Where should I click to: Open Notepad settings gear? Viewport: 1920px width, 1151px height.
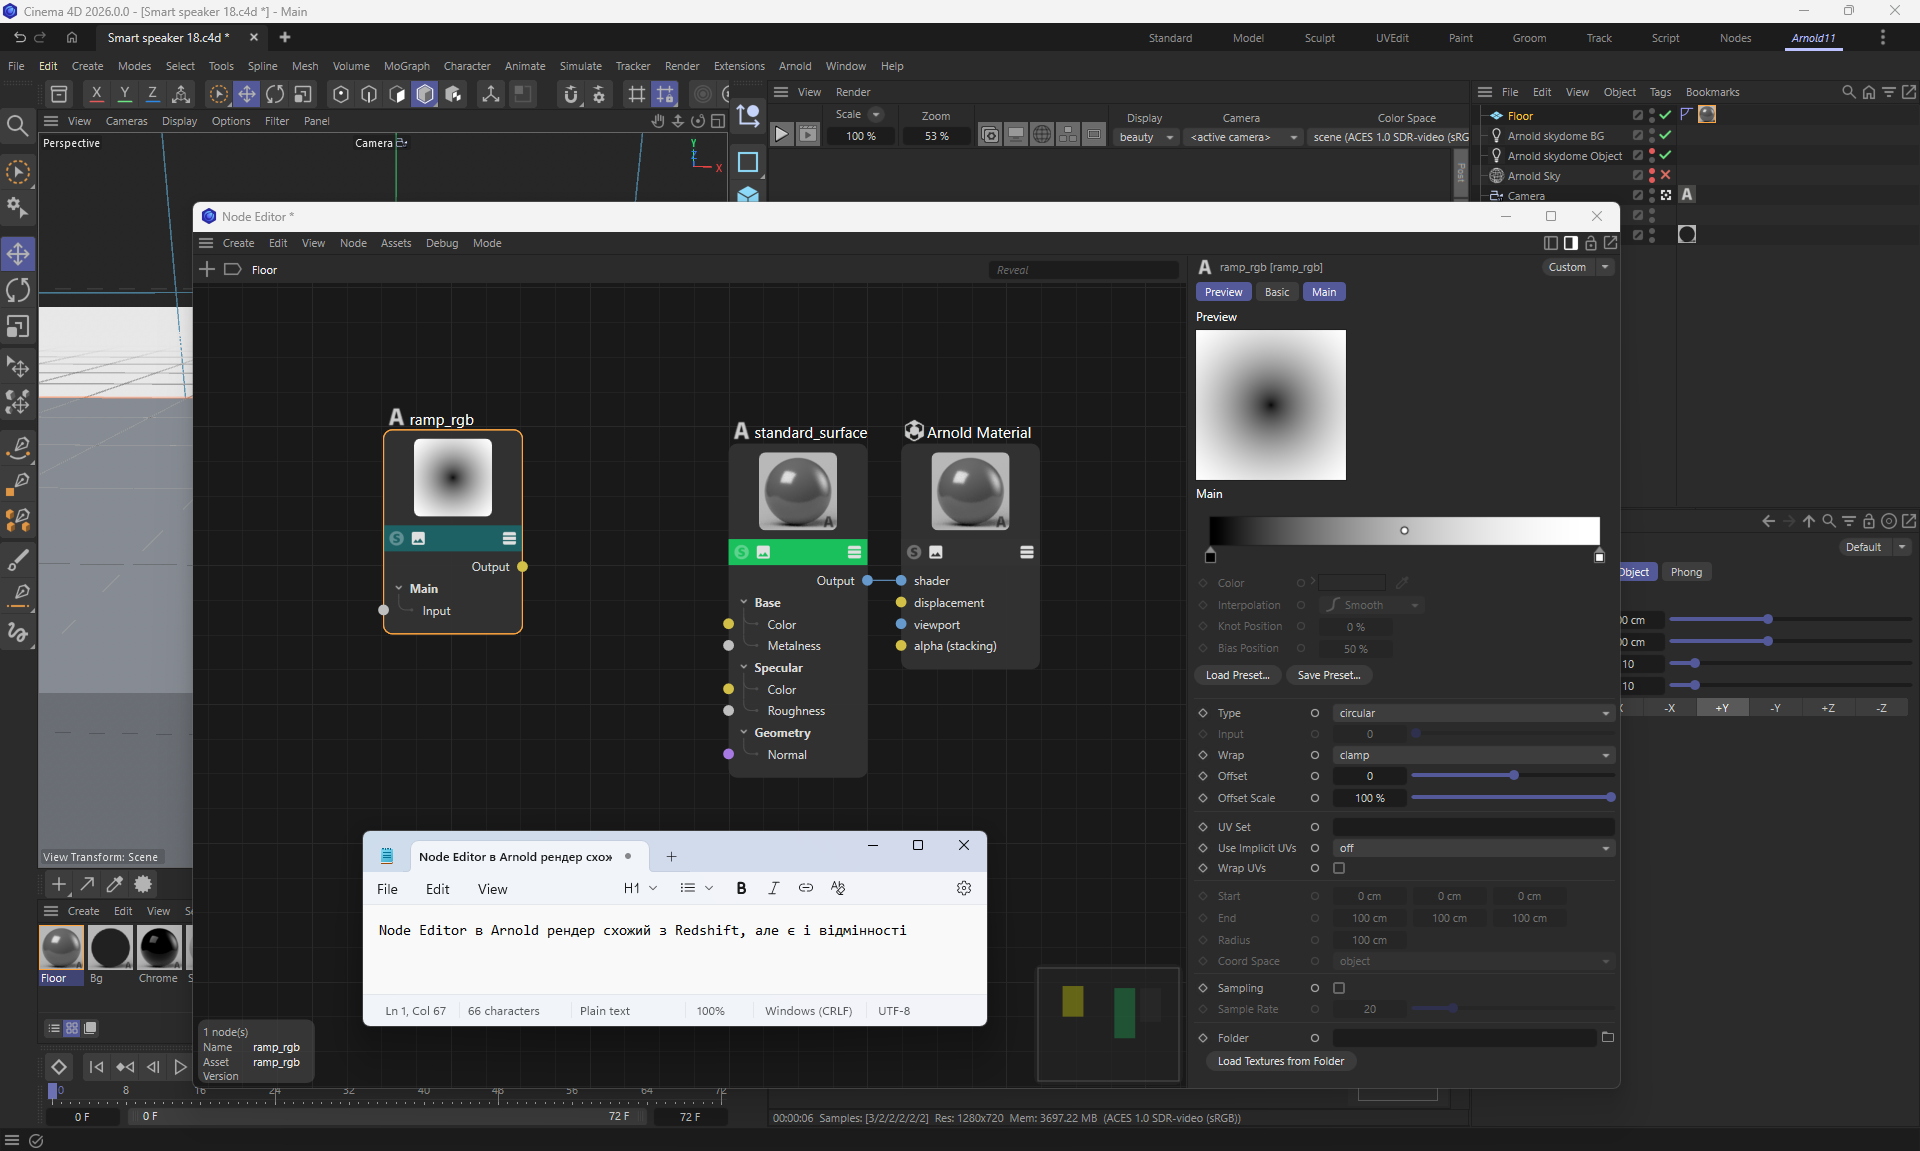(x=964, y=888)
